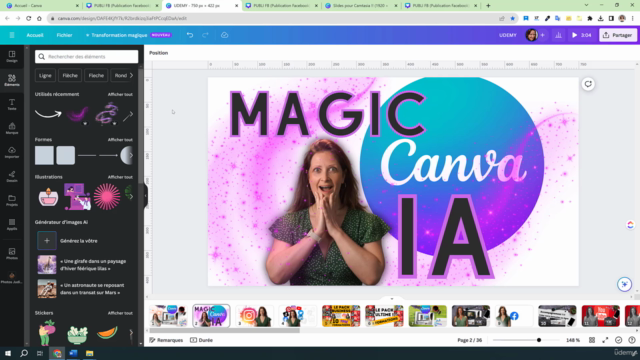Viewport: 640px width, 360px height.
Task: Open browser tab search dropdown
Action: 586,6
